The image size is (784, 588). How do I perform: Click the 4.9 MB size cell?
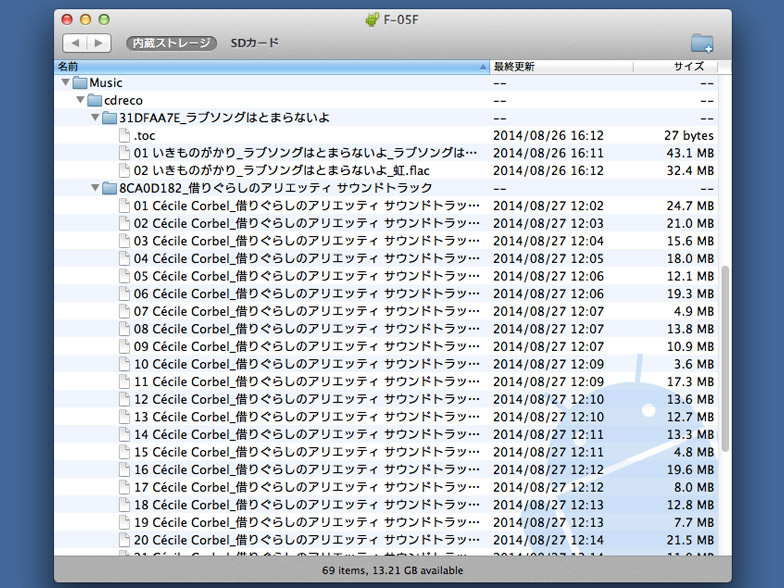[x=694, y=311]
